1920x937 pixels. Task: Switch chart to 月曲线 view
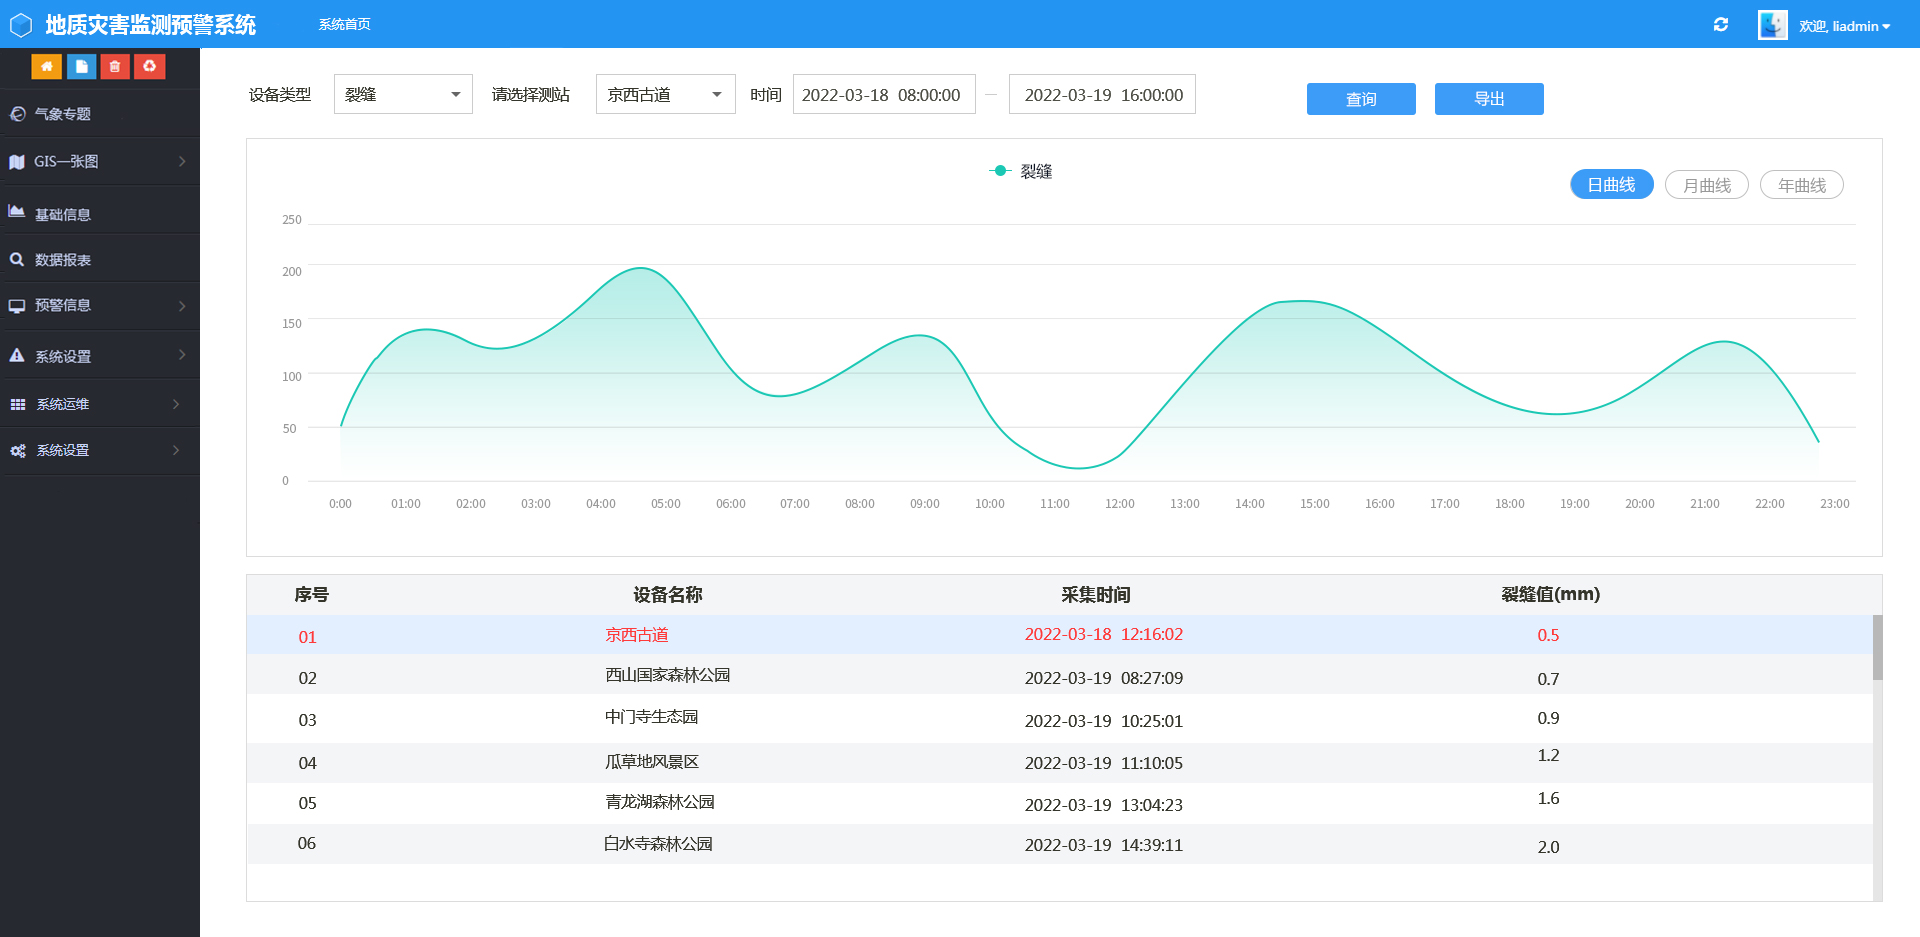click(x=1706, y=185)
